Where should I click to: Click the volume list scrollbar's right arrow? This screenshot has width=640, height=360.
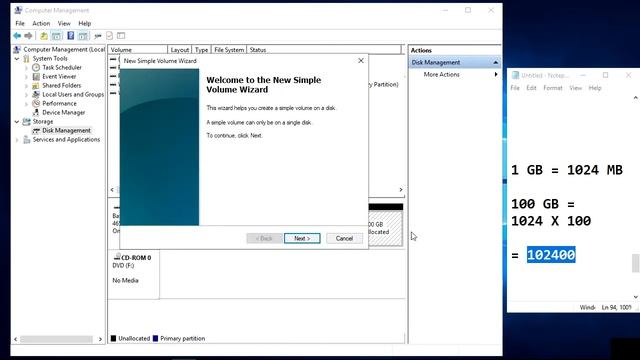[401, 190]
